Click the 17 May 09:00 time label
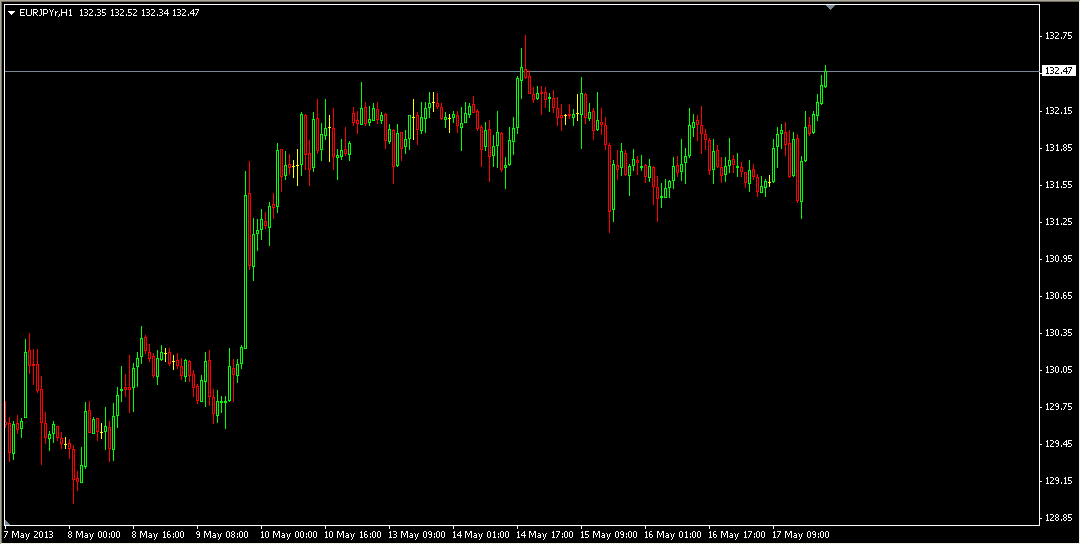The image size is (1081, 545). [802, 535]
